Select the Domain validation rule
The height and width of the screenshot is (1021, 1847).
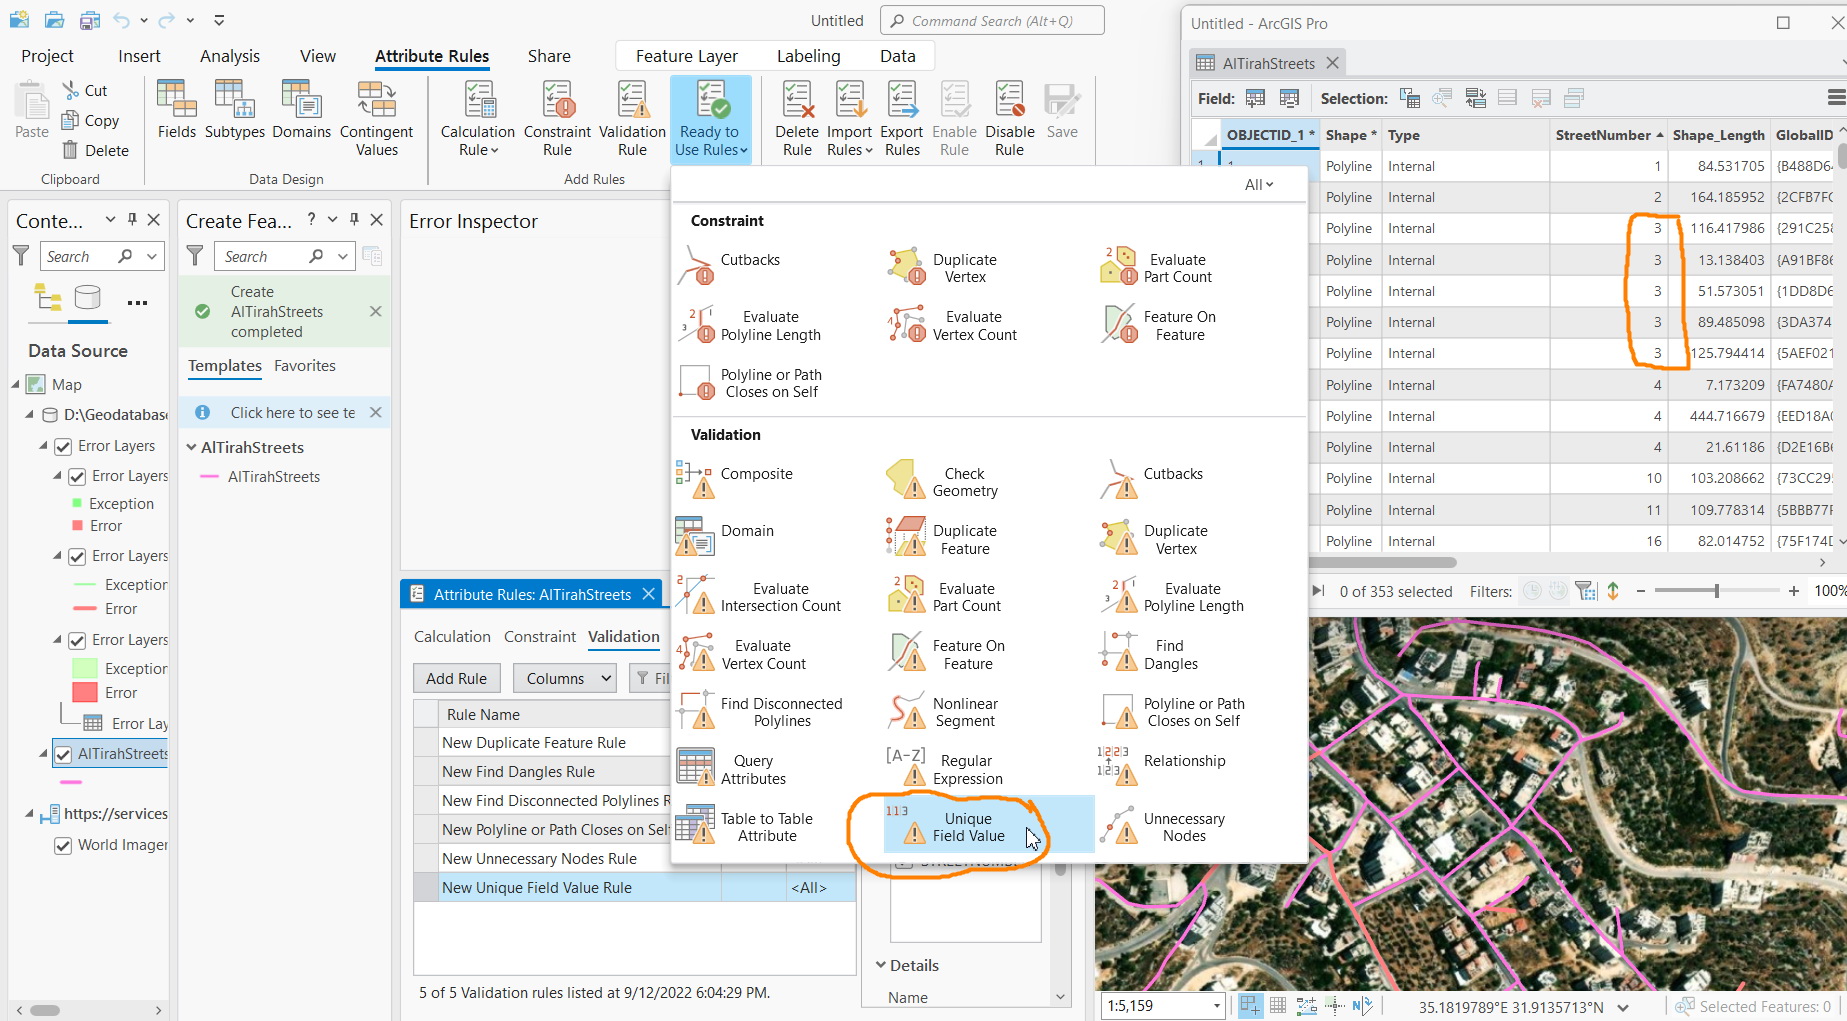[726, 535]
